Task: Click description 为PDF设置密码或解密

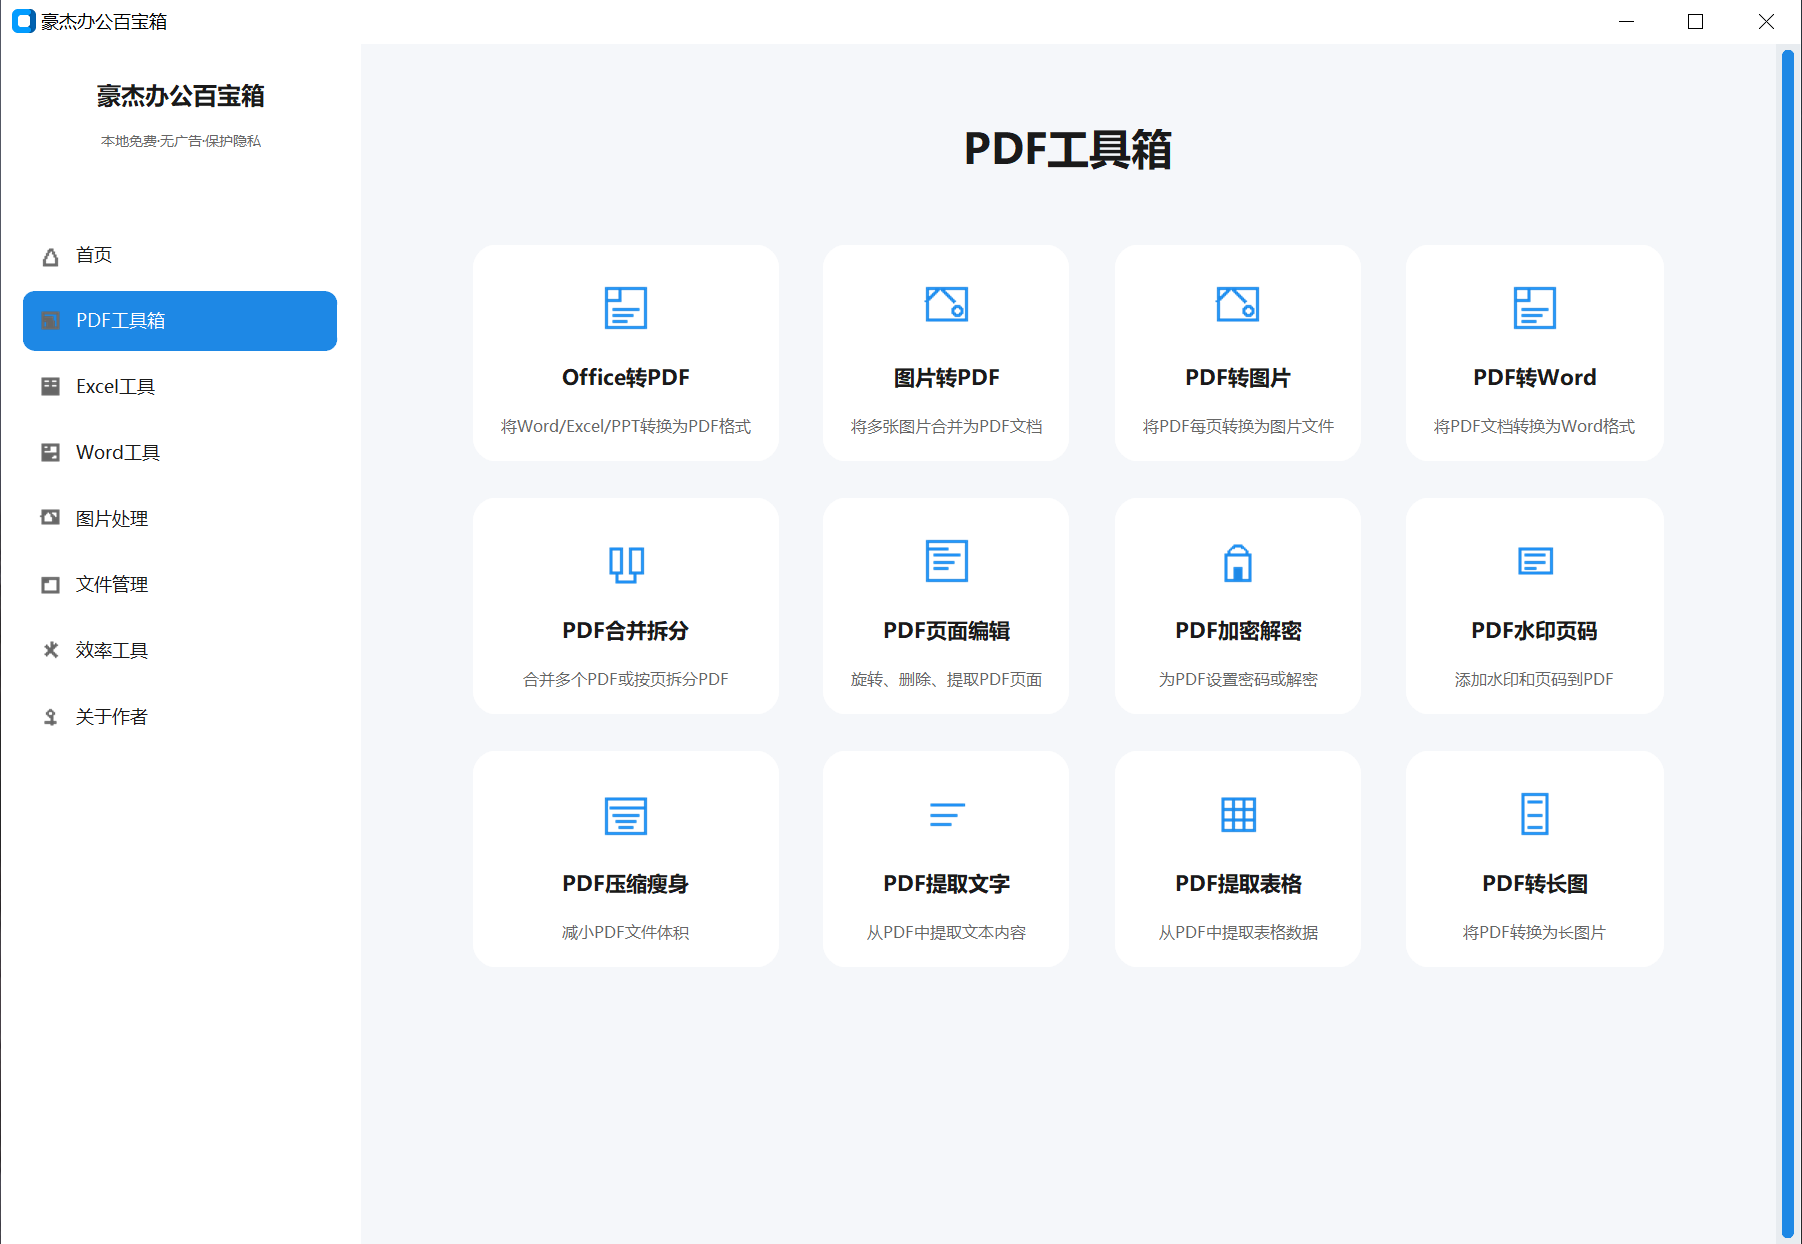Action: pos(1237,679)
